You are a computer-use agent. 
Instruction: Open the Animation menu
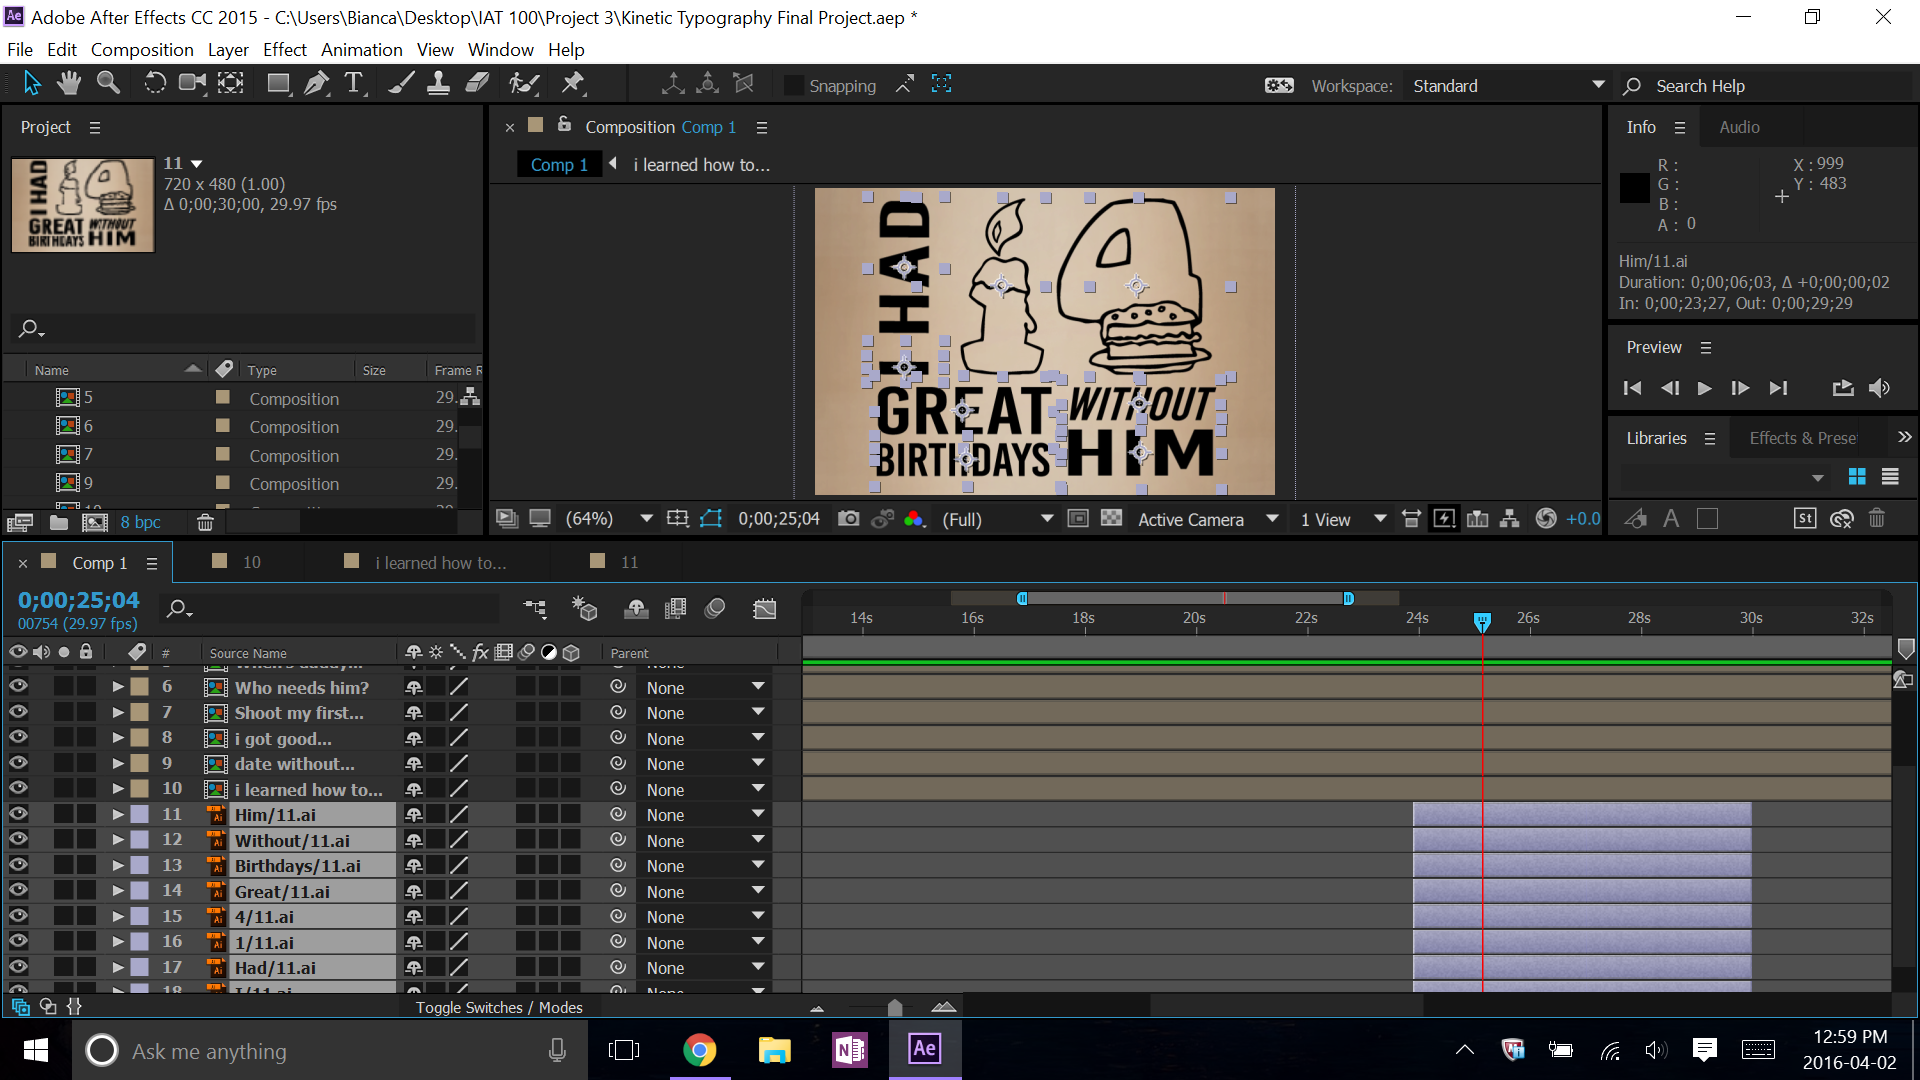(x=361, y=50)
